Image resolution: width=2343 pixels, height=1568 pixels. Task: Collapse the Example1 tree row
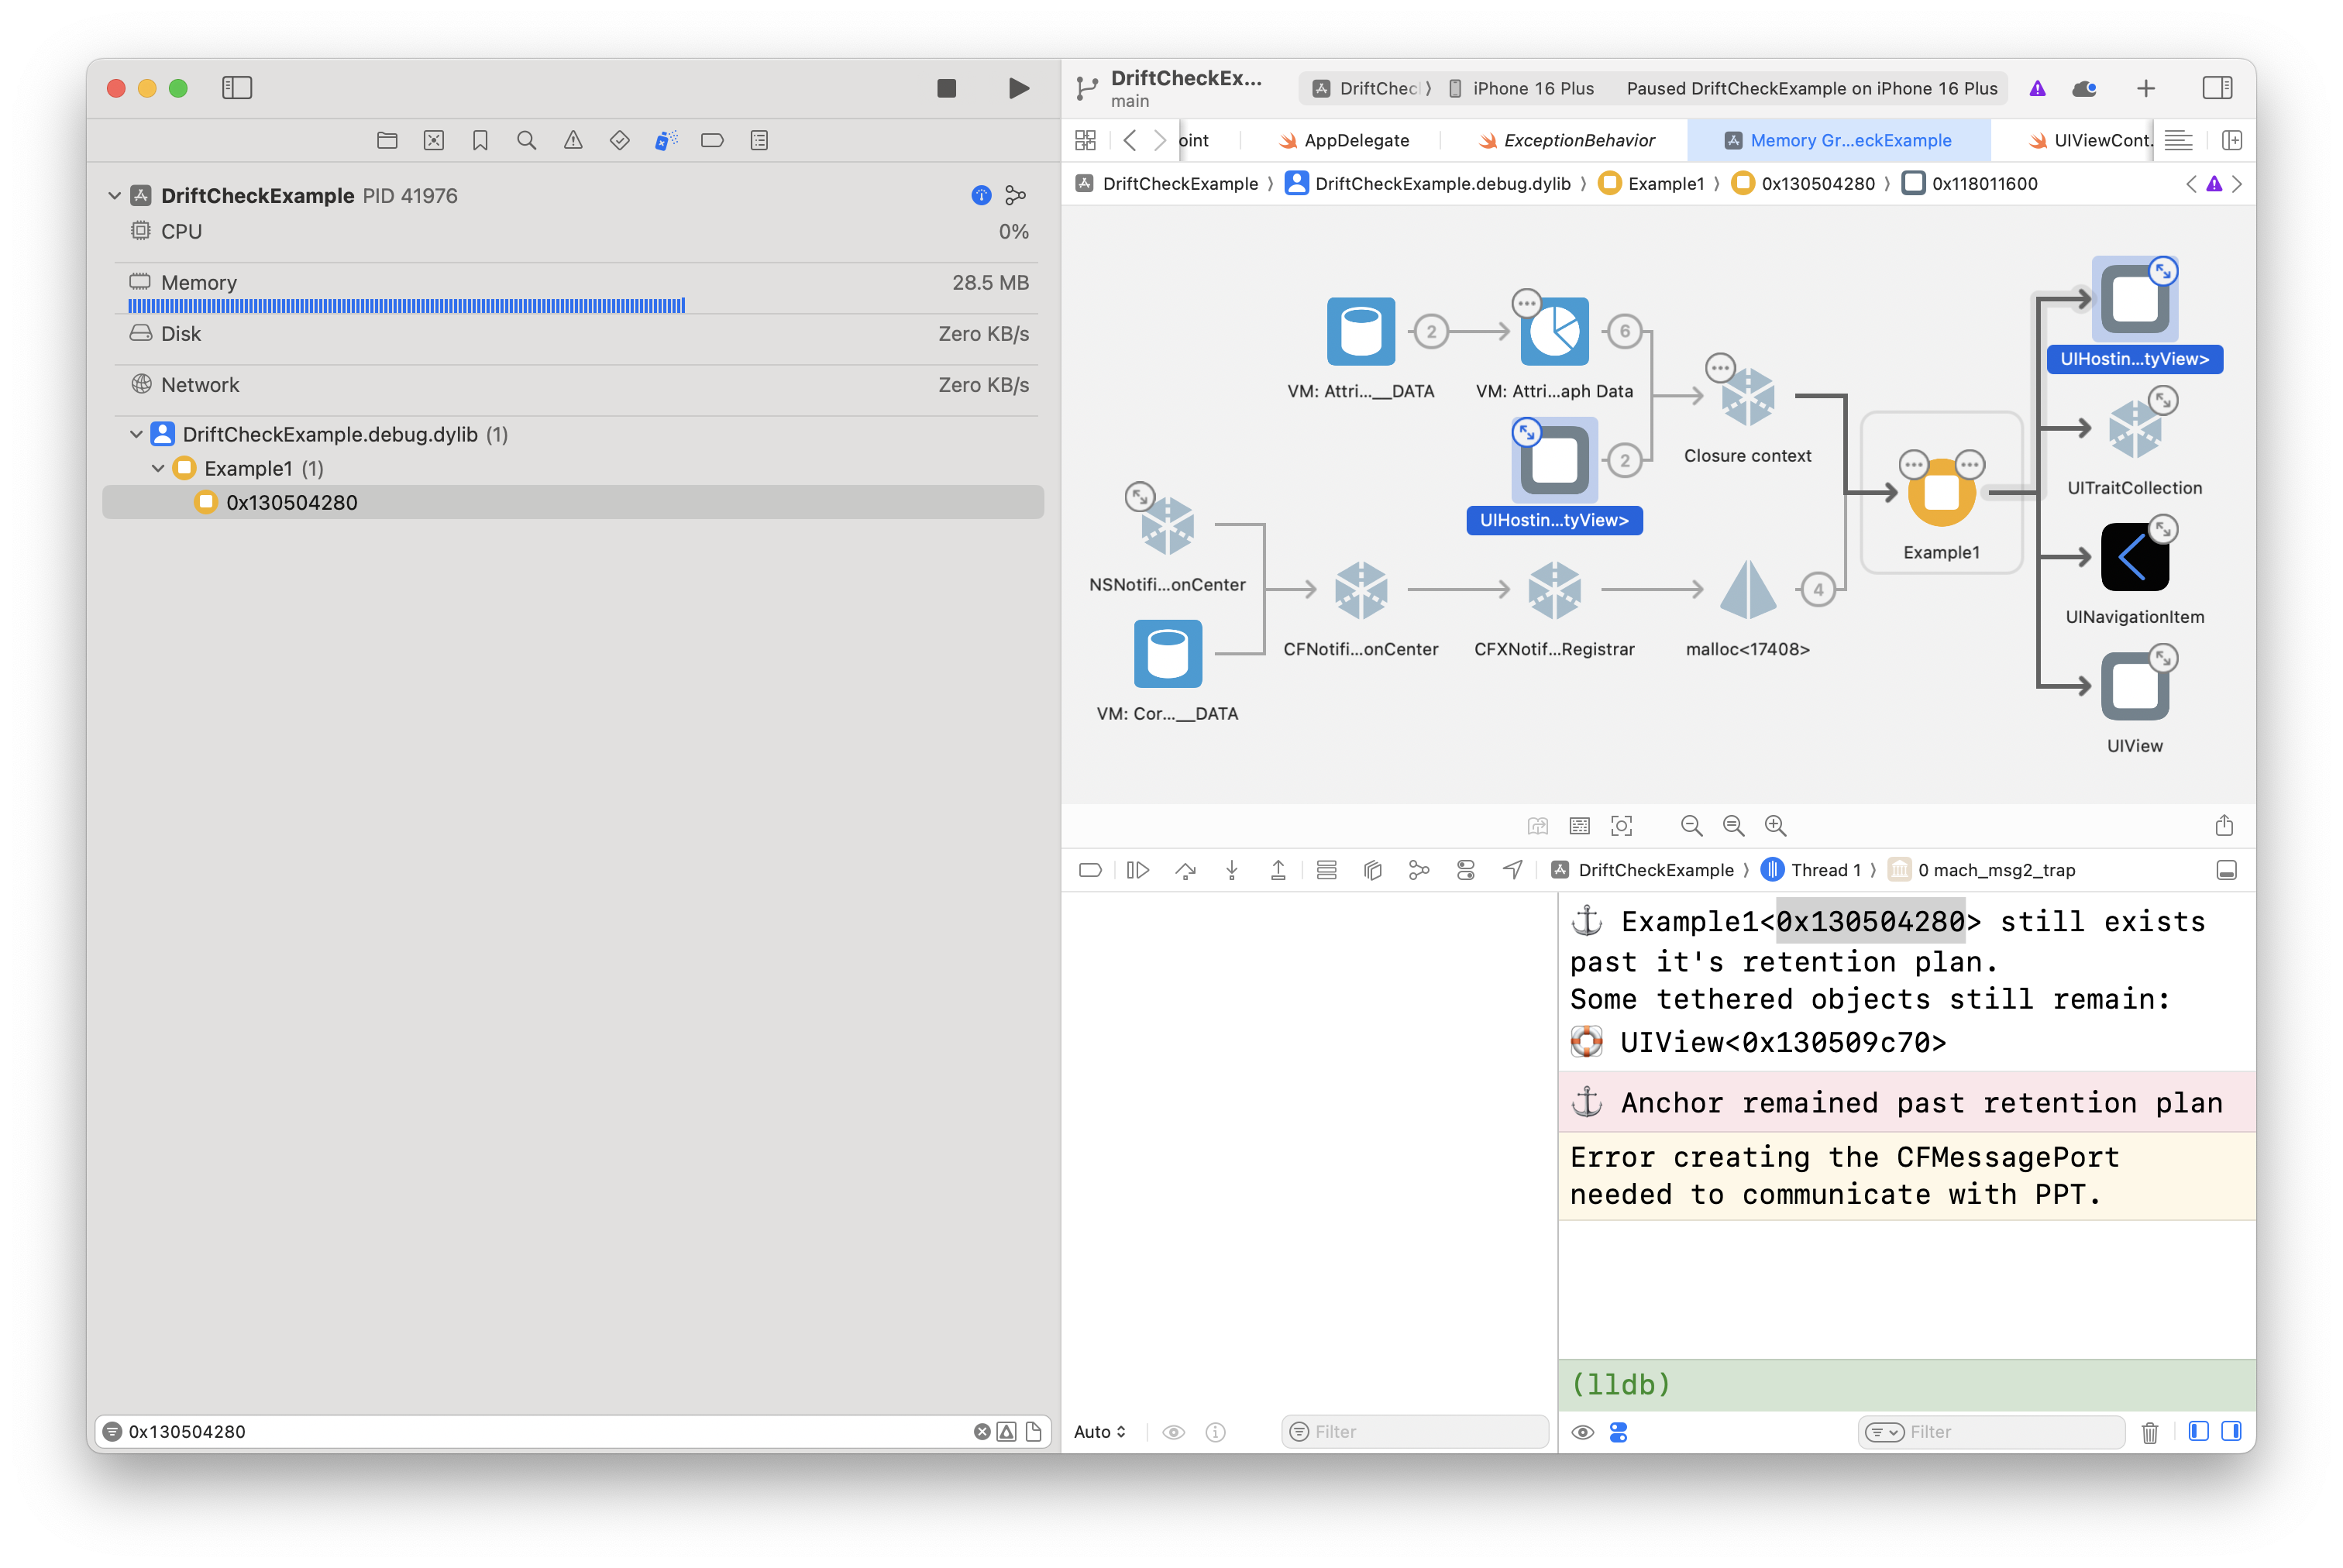(x=158, y=468)
